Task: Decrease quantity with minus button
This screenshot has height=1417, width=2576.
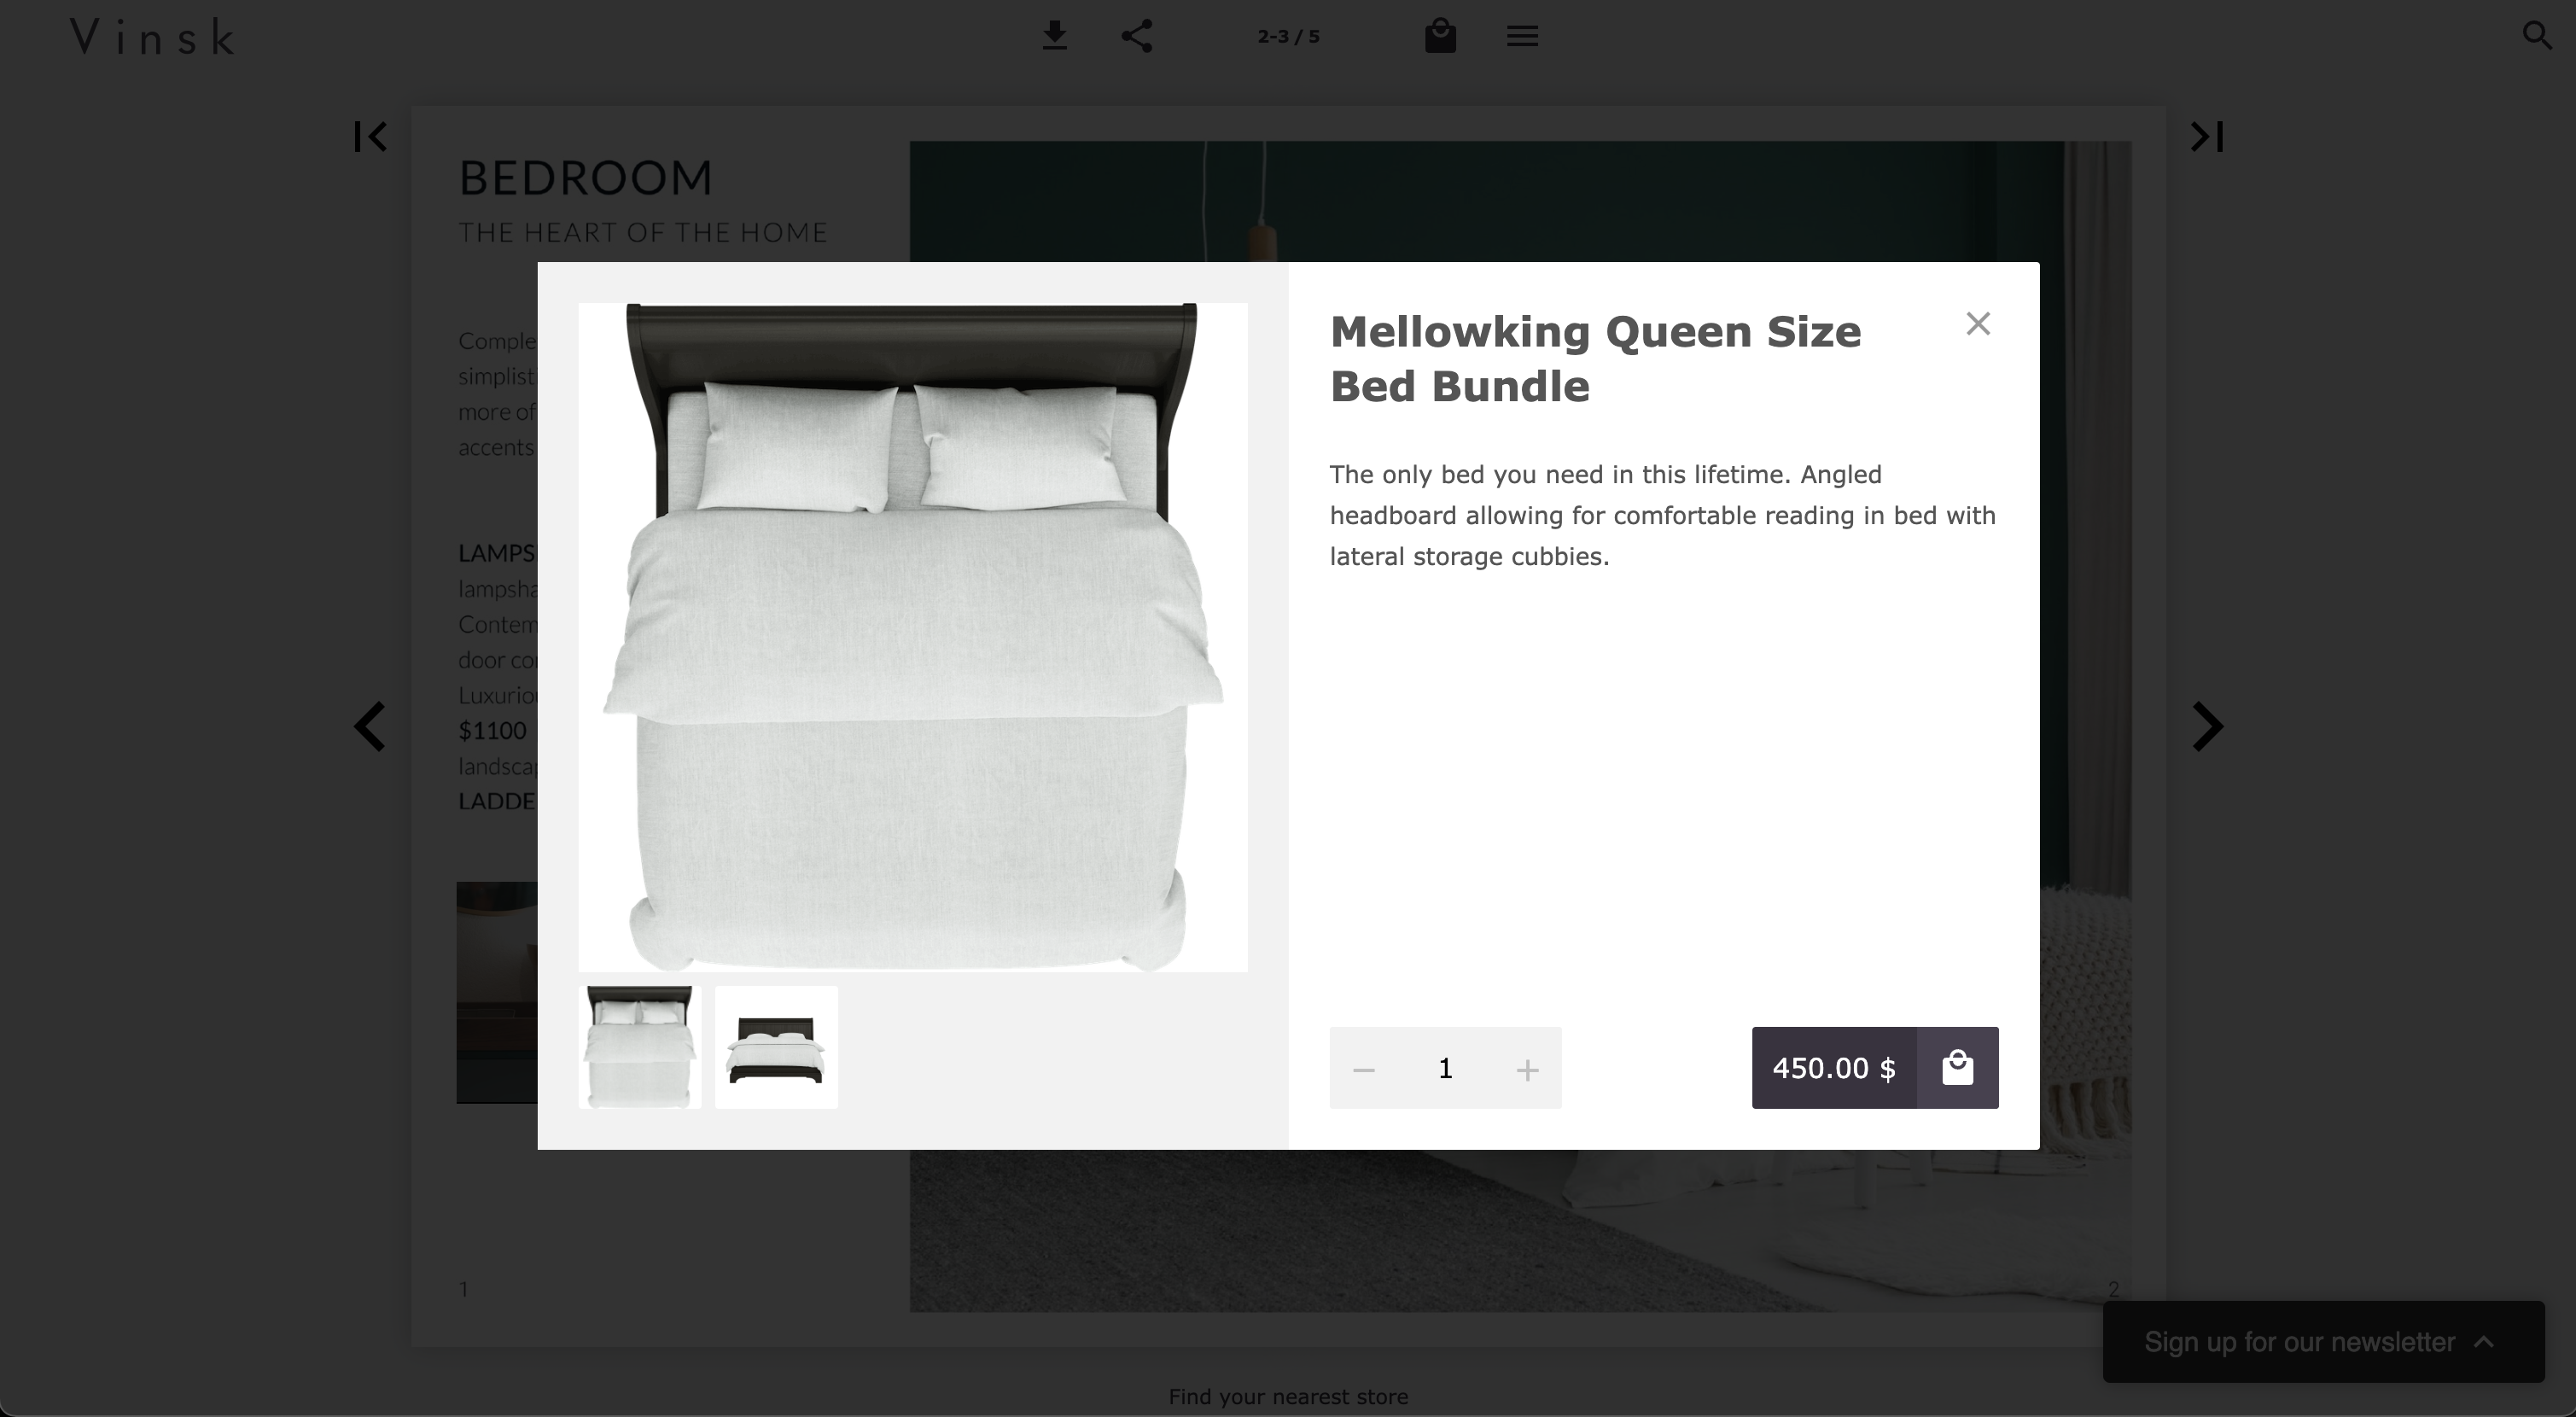Action: [x=1364, y=1070]
